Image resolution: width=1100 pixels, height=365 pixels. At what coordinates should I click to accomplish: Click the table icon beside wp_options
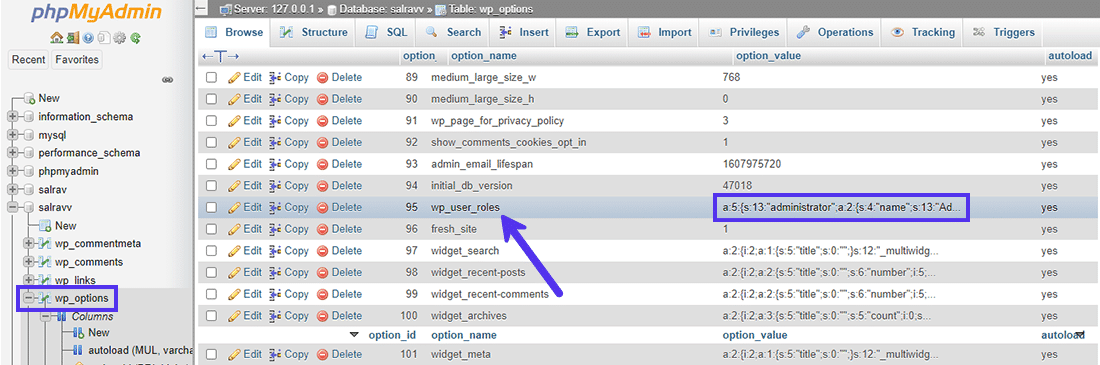tap(45, 298)
